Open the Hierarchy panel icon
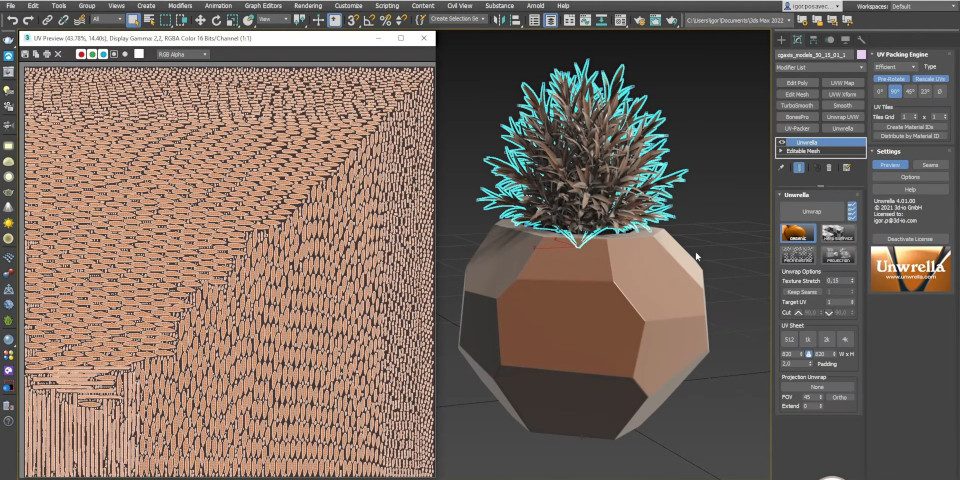The width and height of the screenshot is (960, 480). (x=813, y=40)
